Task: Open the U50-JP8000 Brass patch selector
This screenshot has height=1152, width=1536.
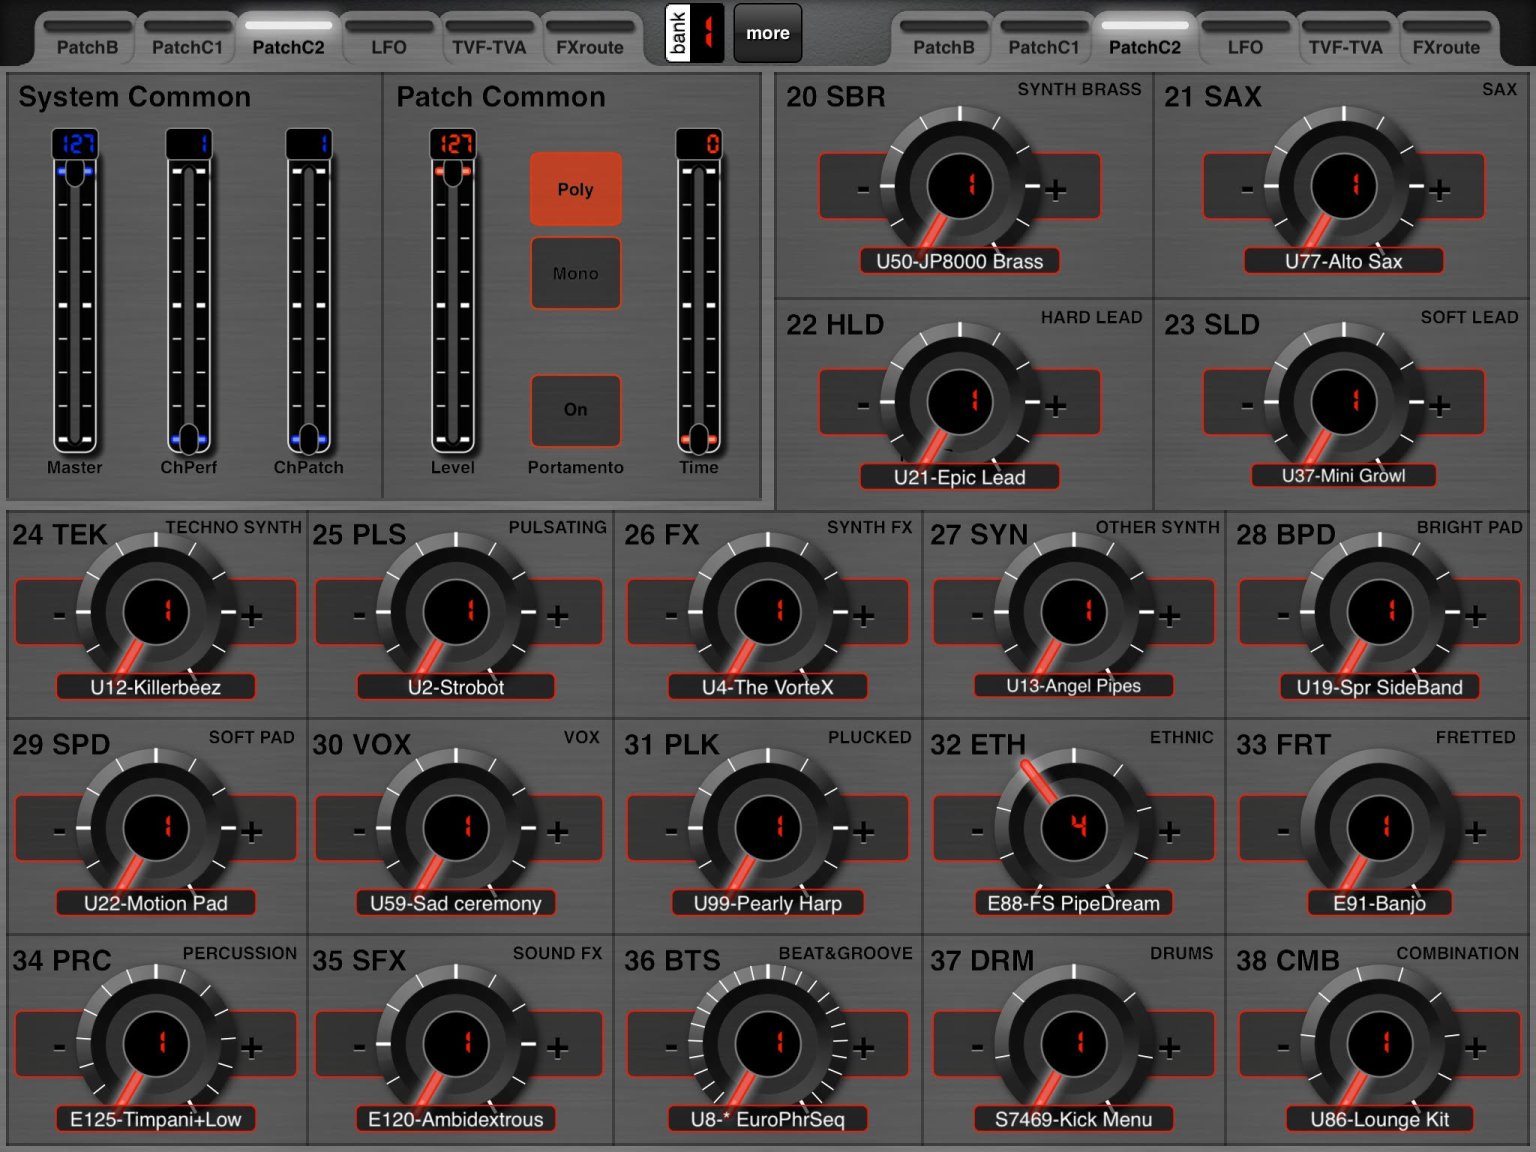Action: [x=960, y=261]
